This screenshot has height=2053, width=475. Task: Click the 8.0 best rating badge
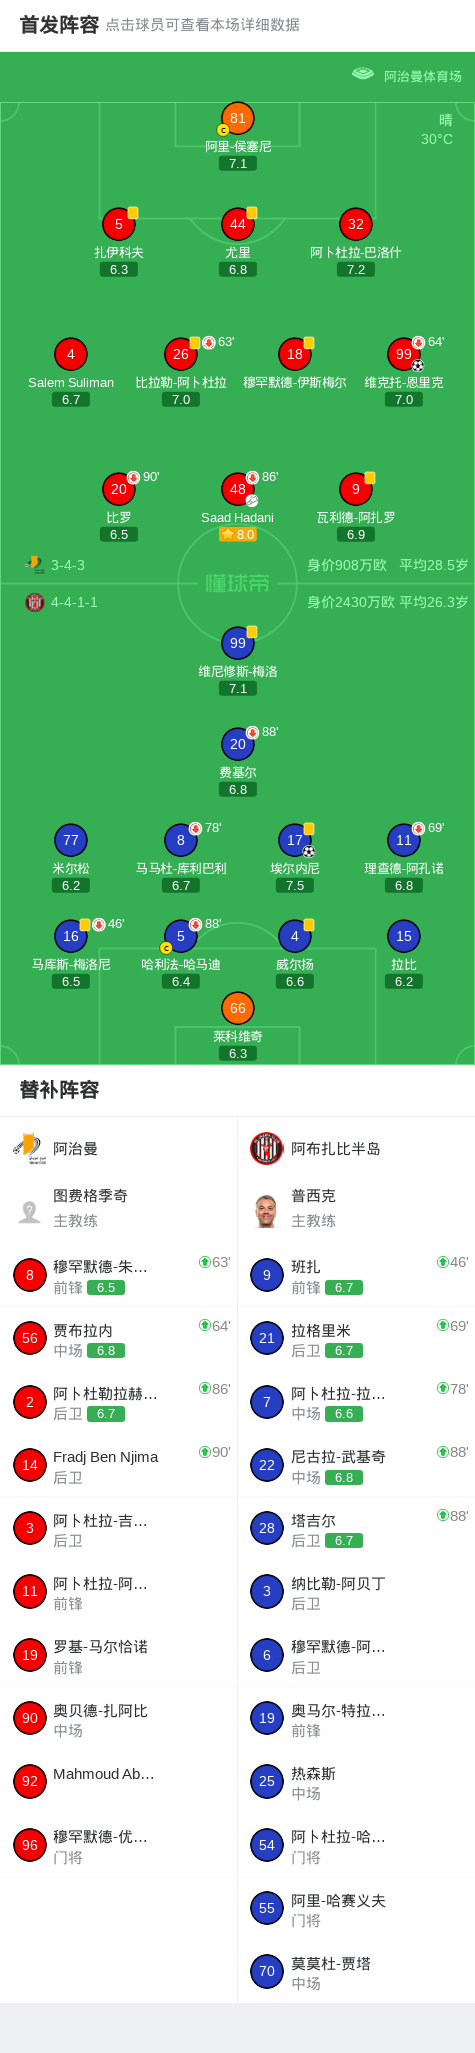237,535
